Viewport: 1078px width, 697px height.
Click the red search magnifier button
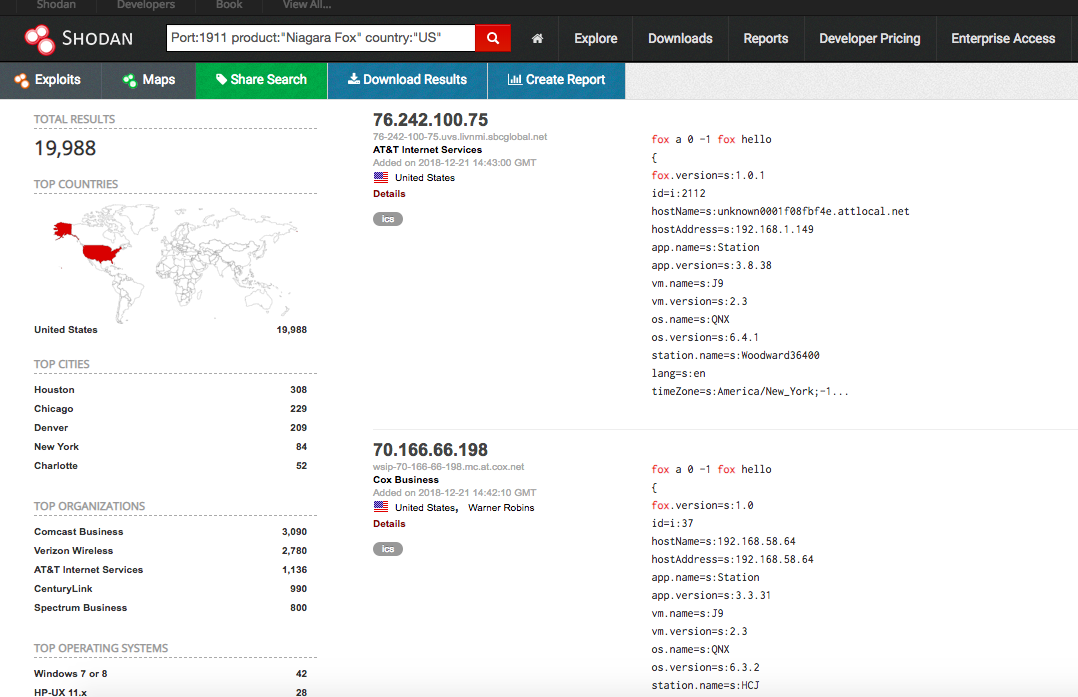point(492,38)
